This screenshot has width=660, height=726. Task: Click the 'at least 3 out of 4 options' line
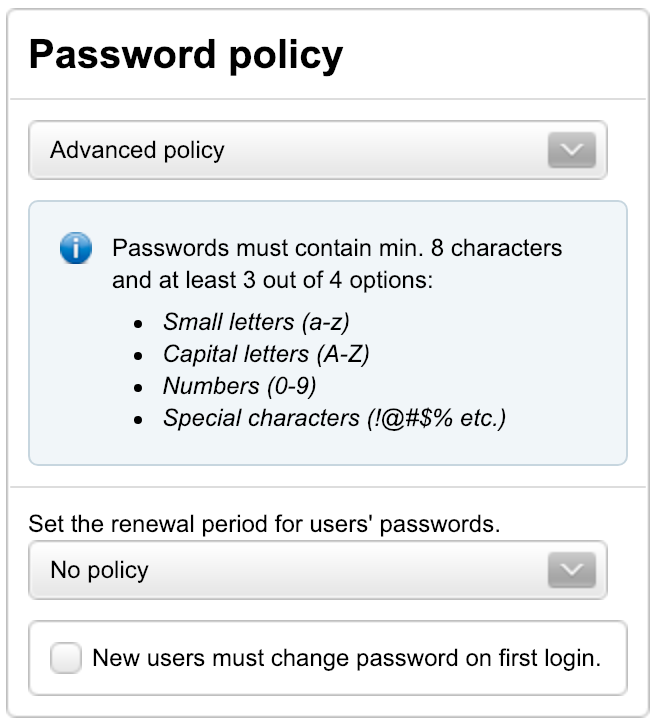pyautogui.click(x=272, y=280)
